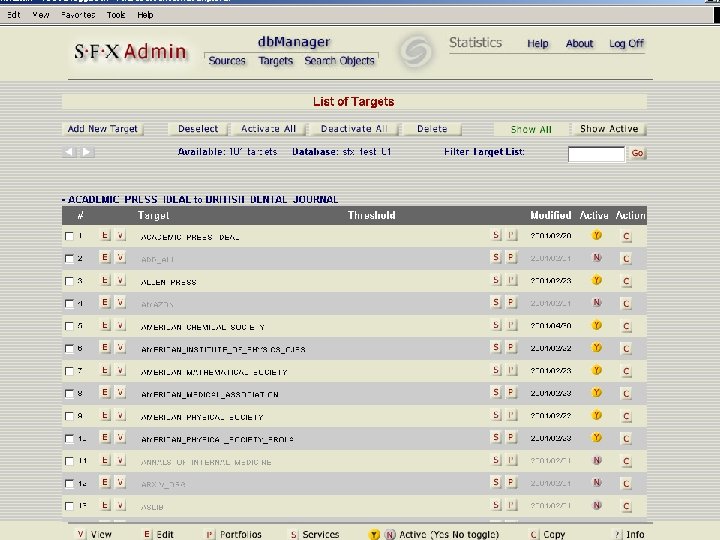Select checkbox for AMERICAN PHYSICAL SOCIETY row 9
The height and width of the screenshot is (540, 720).
coord(69,416)
